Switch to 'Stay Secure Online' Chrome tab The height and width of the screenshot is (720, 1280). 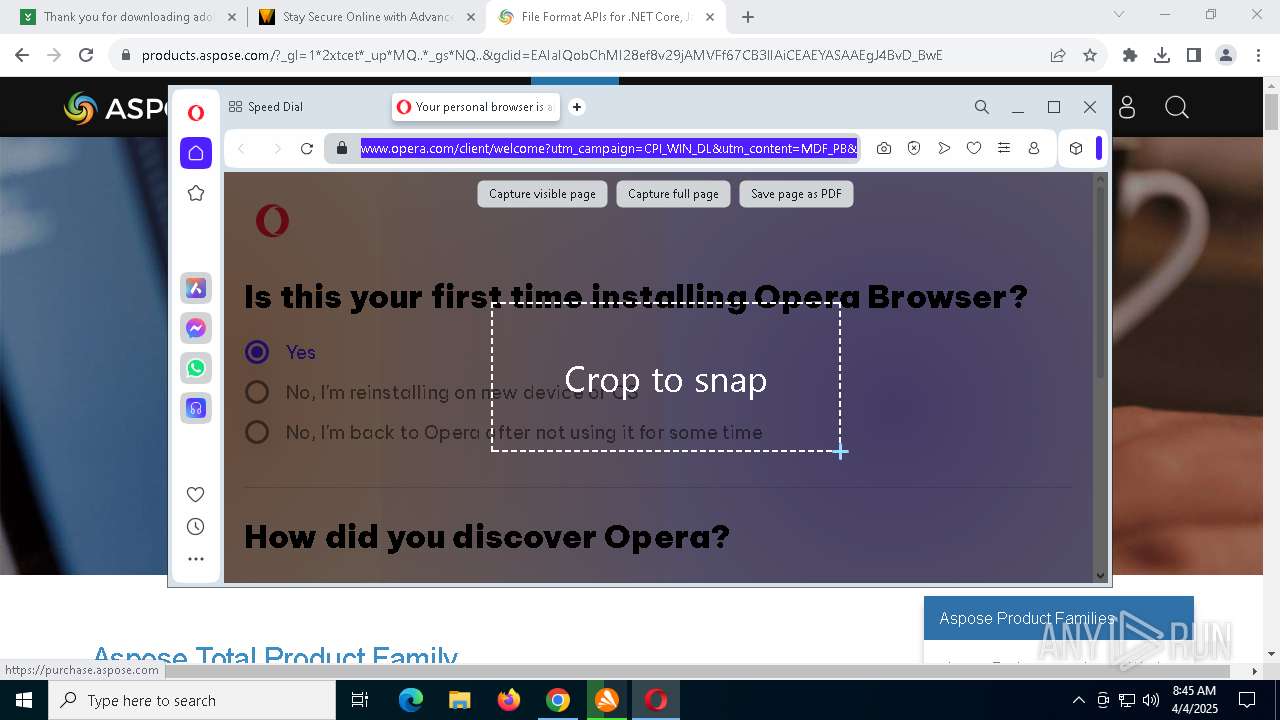tap(365, 17)
